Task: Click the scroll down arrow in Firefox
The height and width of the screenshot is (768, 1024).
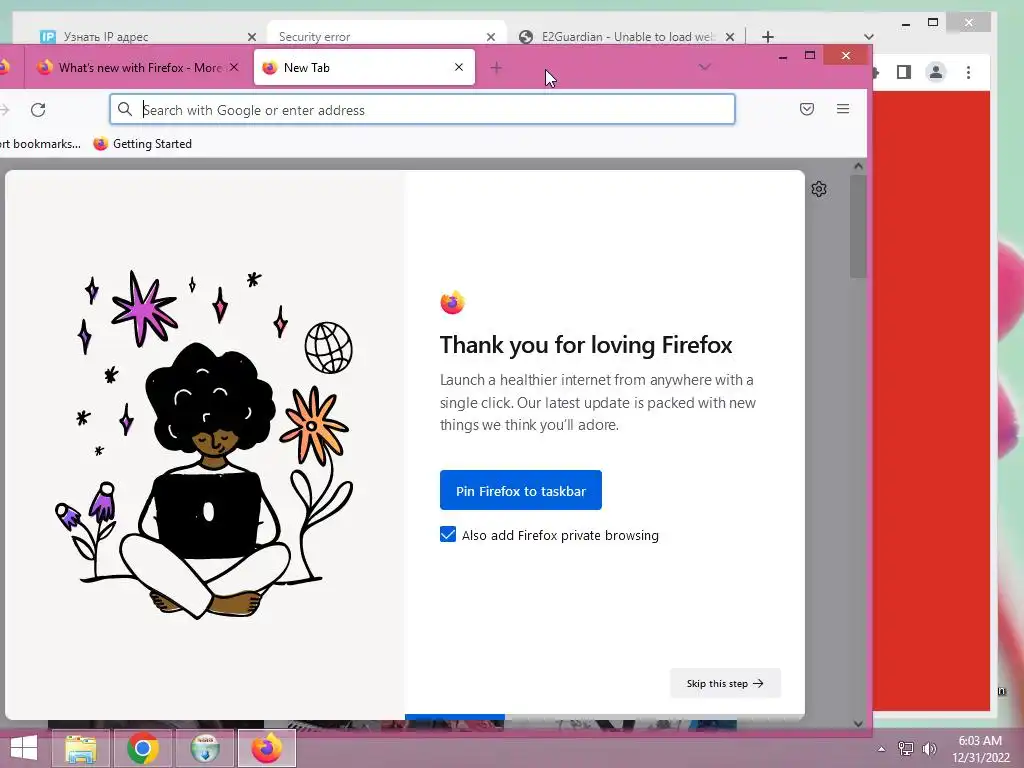Action: 858,724
